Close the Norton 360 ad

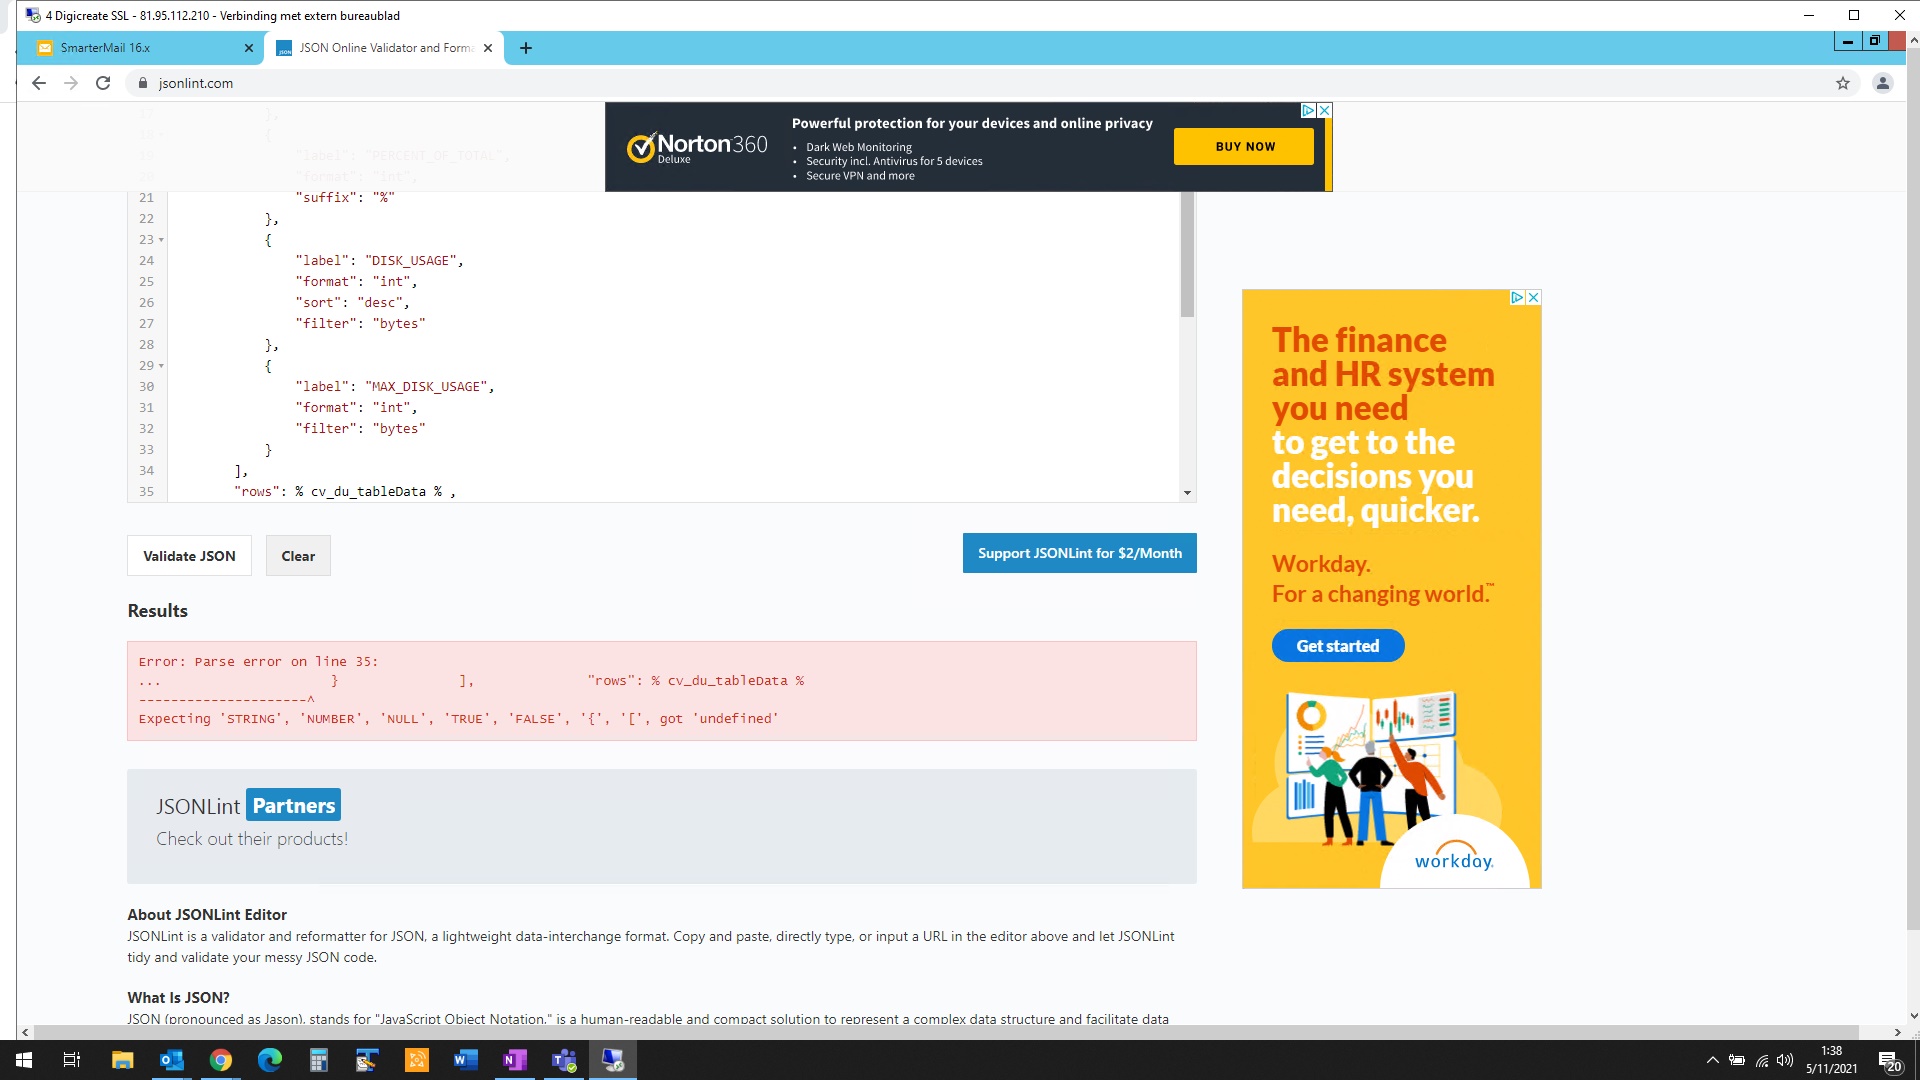click(1324, 110)
